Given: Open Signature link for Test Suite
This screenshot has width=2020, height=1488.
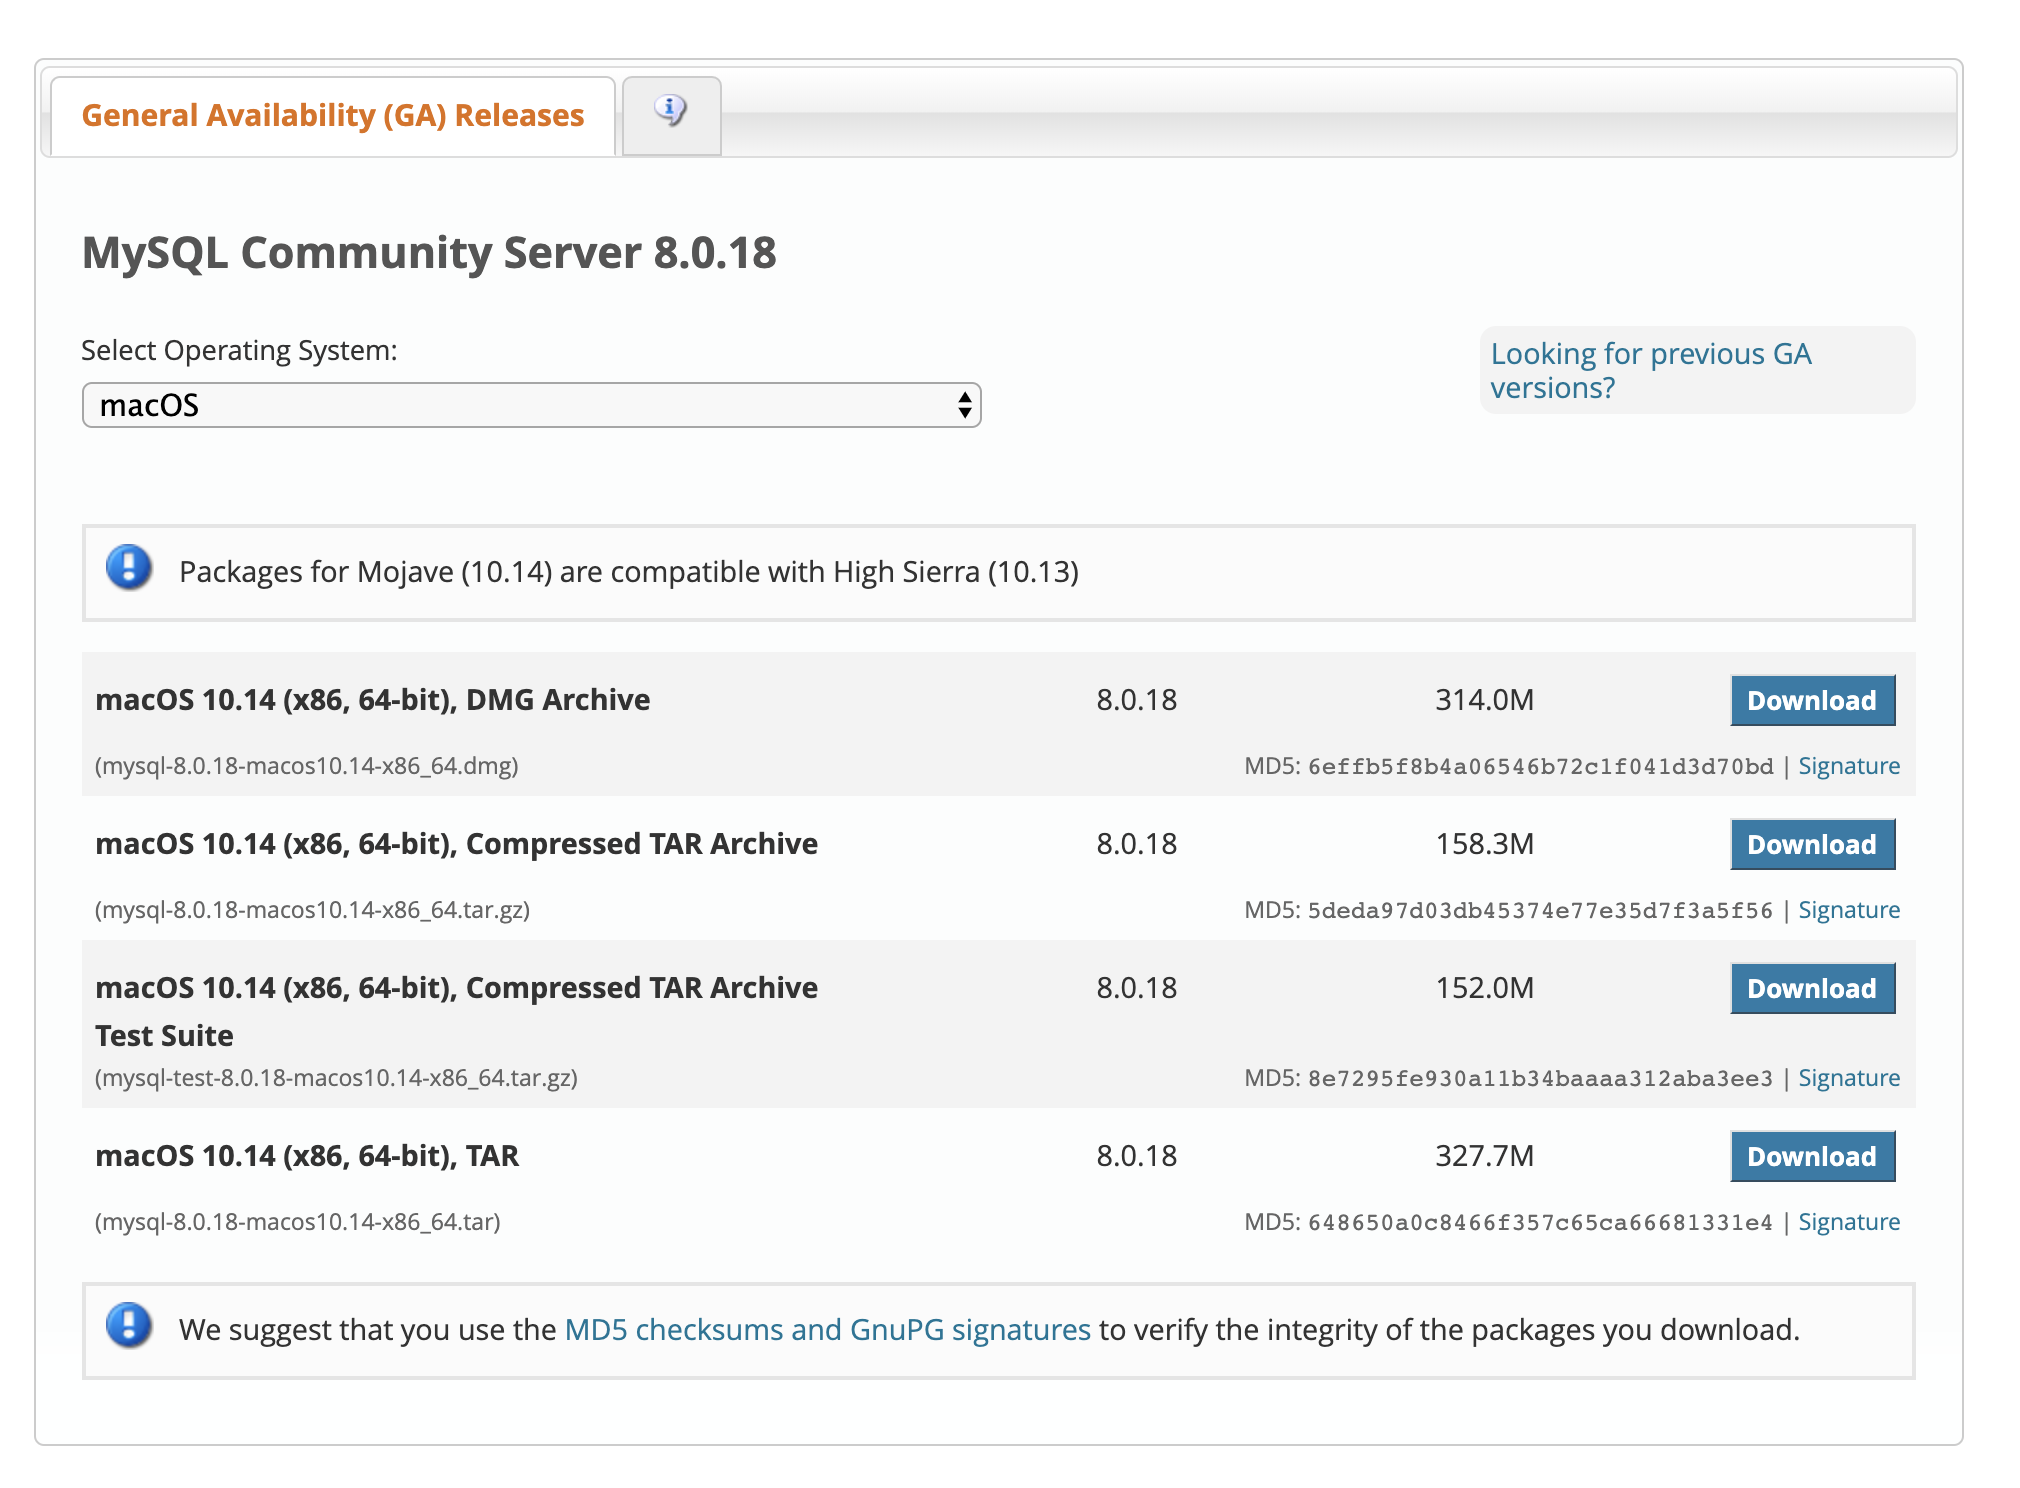Looking at the screenshot, I should (1848, 1078).
